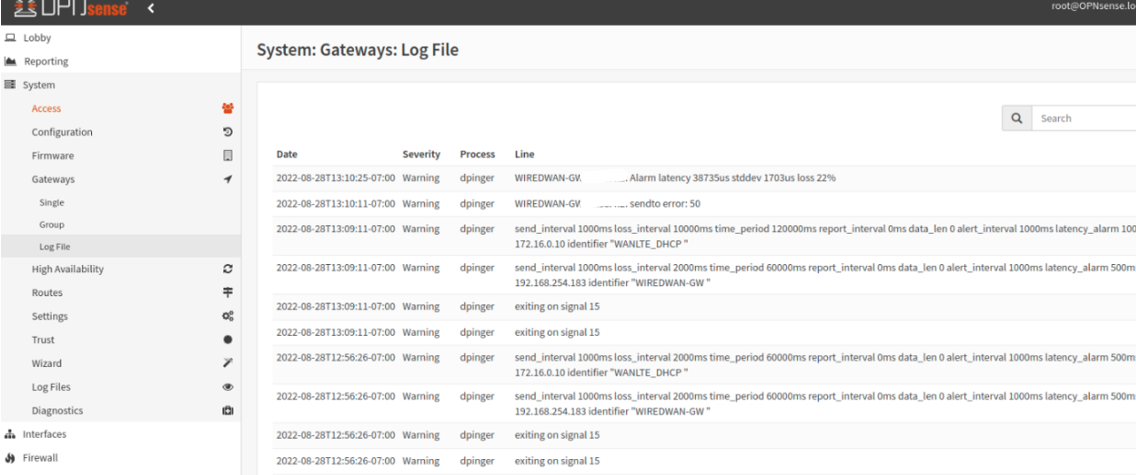The width and height of the screenshot is (1136, 475).
Task: Select the 2022-08-28T13:10:11-07:00 date cell
Action: point(335,203)
